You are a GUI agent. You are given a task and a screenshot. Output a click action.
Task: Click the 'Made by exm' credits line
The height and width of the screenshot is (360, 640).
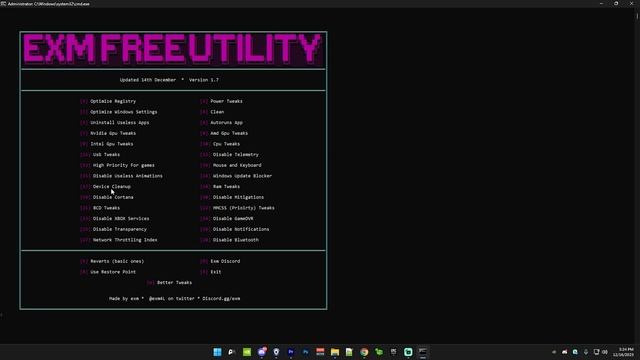point(175,299)
